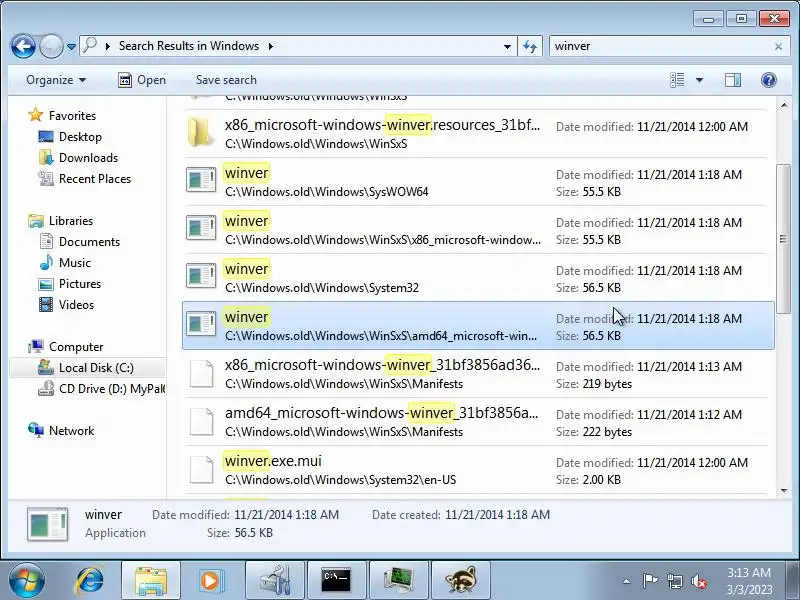Click the 222 bytes size value
This screenshot has width=800, height=600.
[x=607, y=432]
